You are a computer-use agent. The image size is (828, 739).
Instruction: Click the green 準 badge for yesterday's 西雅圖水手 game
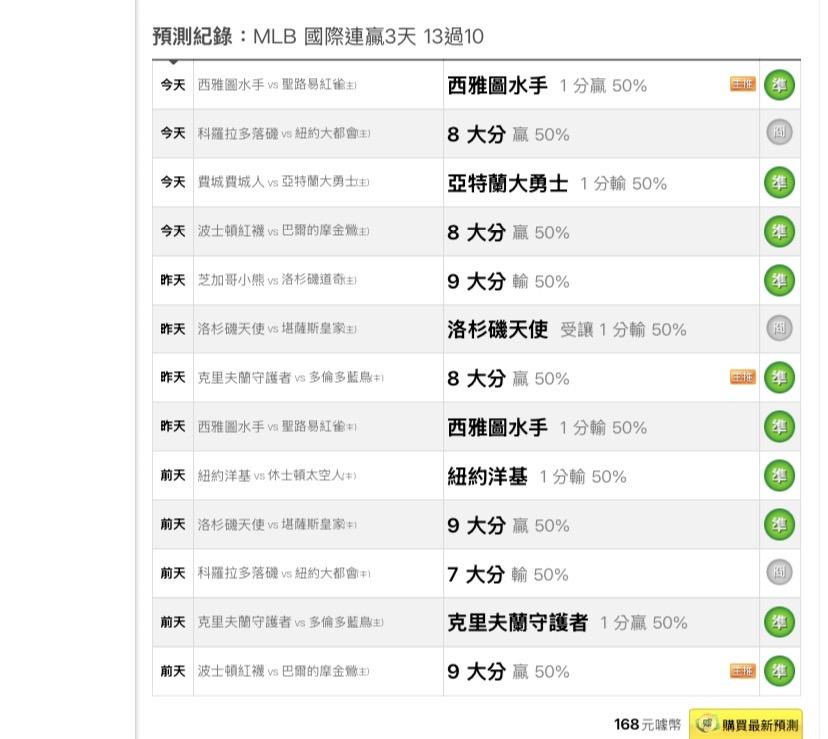coord(779,427)
